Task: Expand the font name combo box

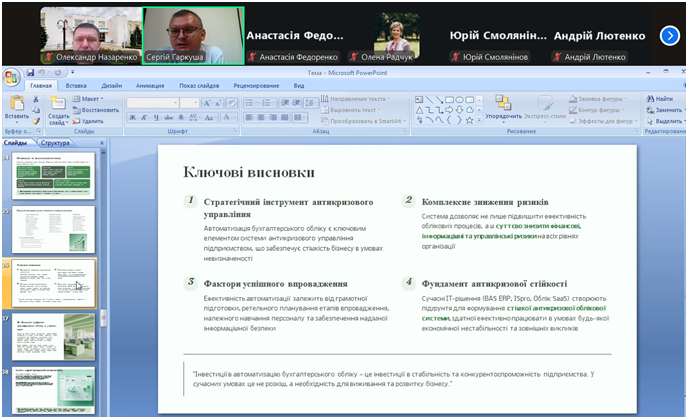Action: tap(177, 103)
